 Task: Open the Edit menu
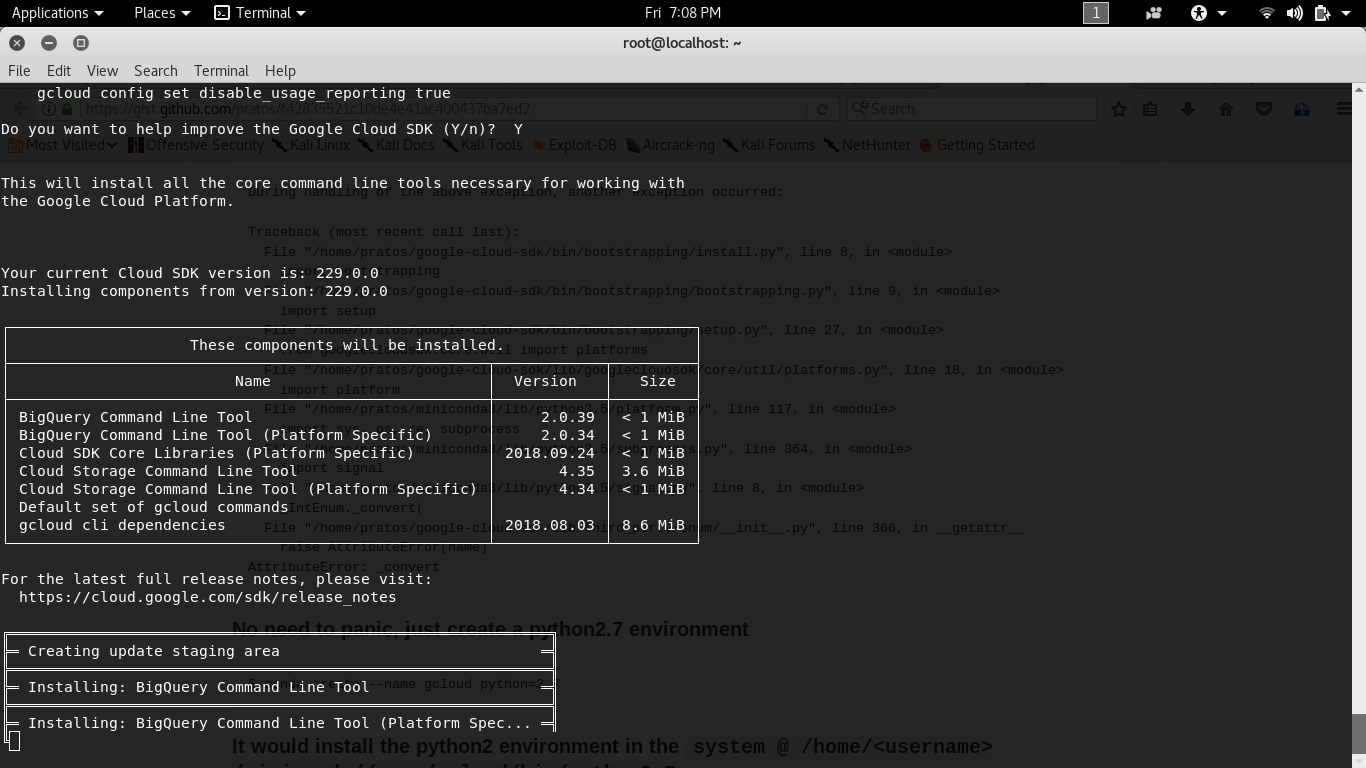point(58,71)
